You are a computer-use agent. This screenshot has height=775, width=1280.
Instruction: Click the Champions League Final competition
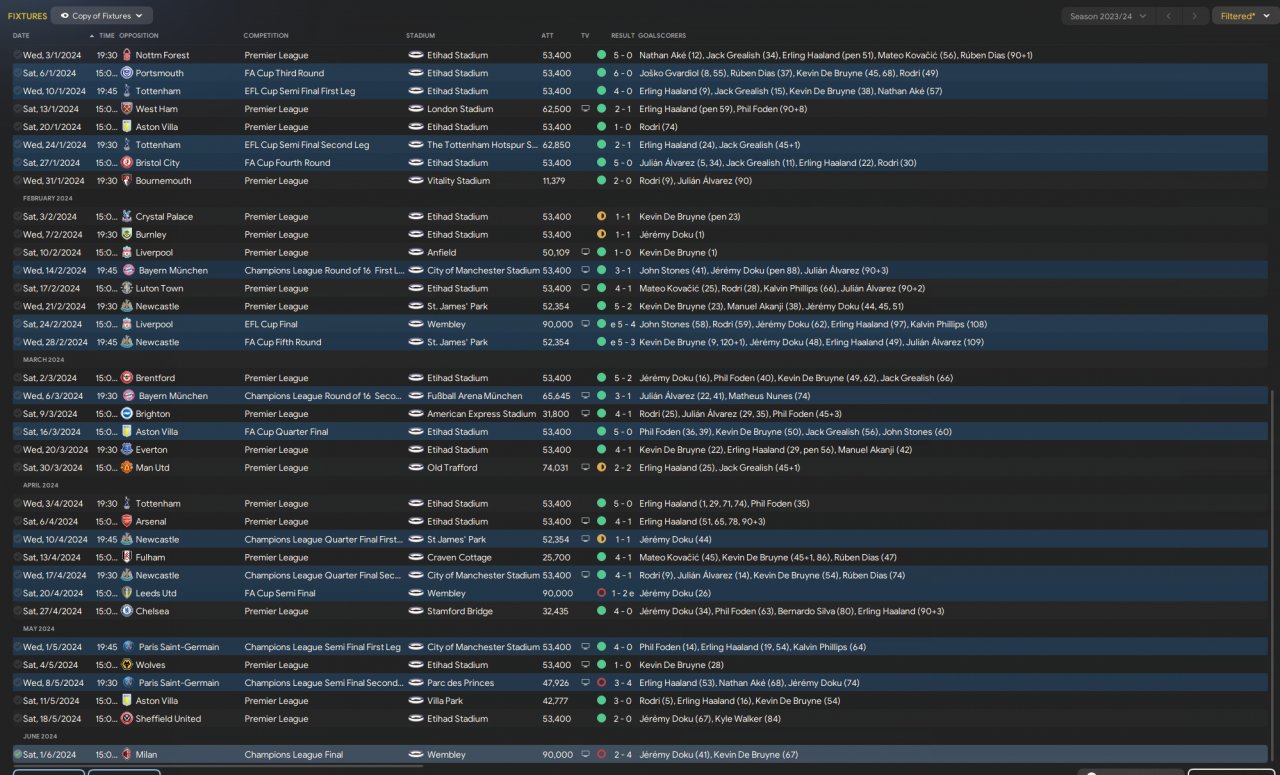tap(295, 755)
